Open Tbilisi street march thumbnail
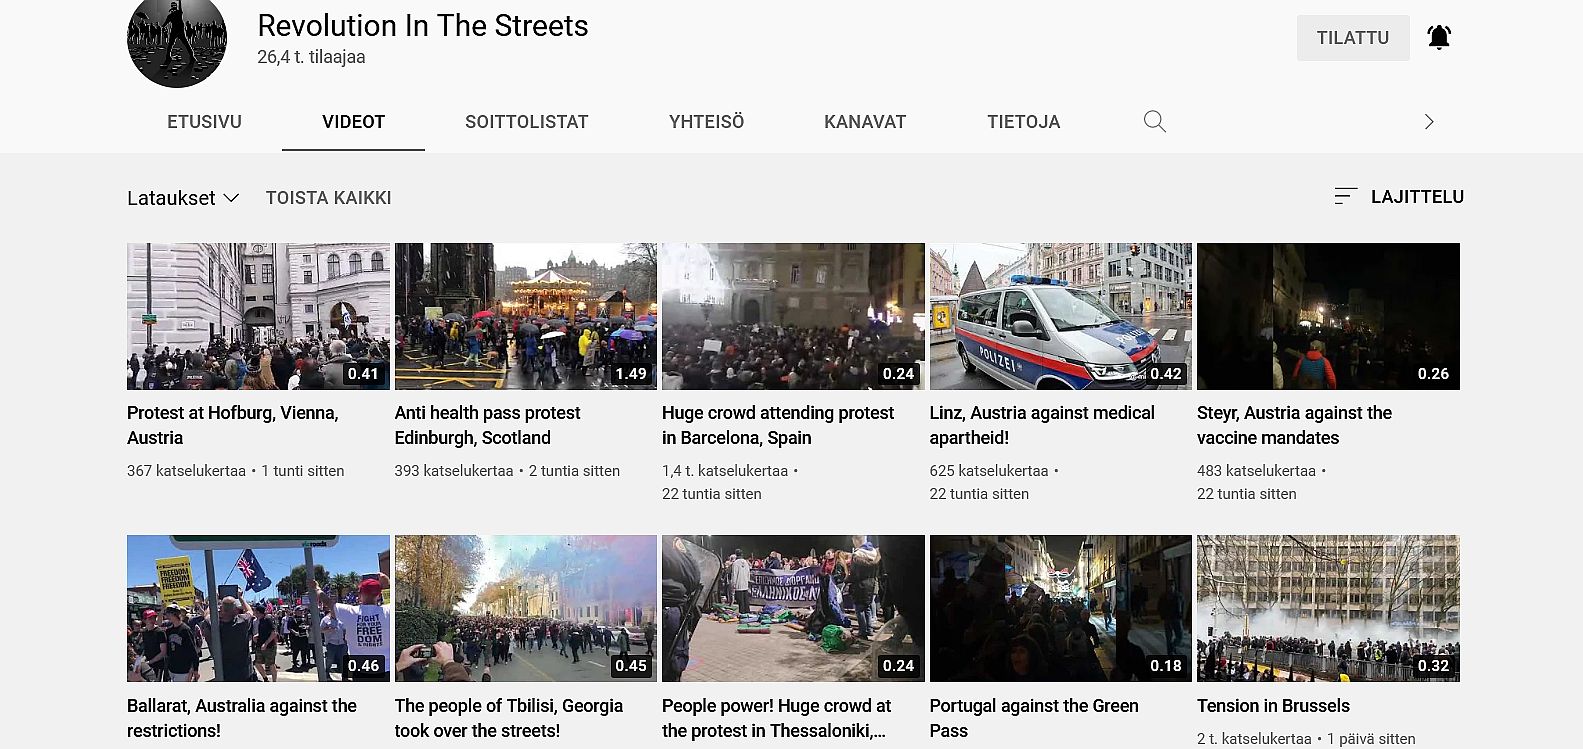The height and width of the screenshot is (749, 1583). [x=526, y=608]
